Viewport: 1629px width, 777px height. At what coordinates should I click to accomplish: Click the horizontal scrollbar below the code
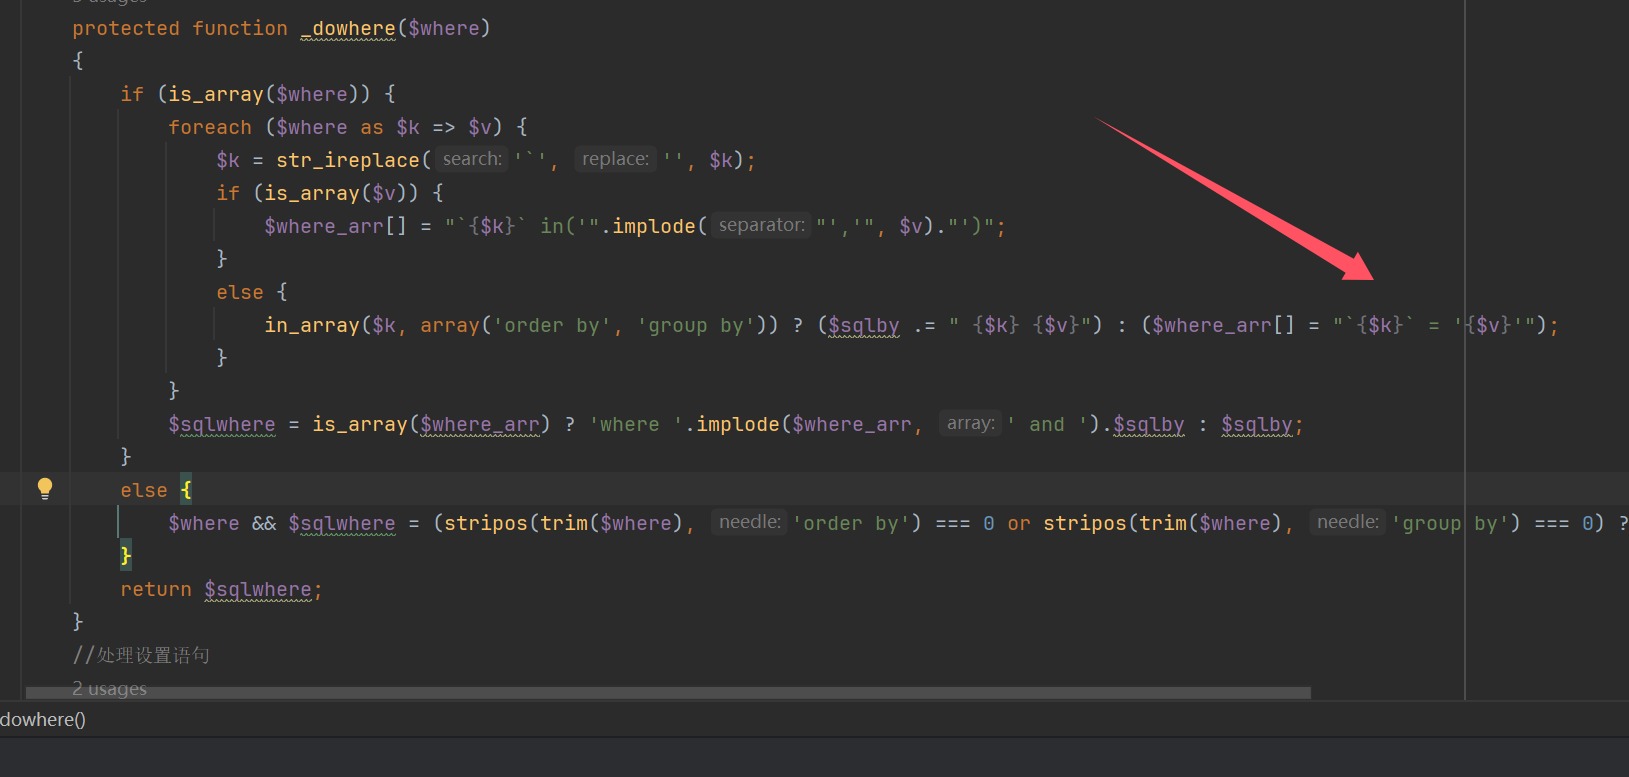tap(667, 692)
